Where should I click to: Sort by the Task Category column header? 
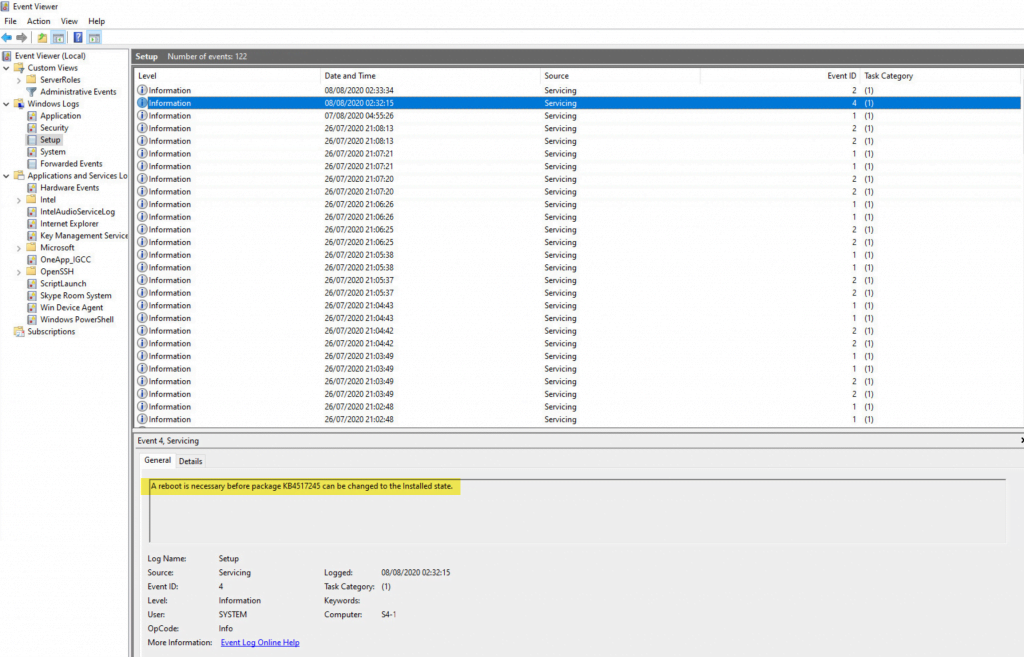click(x=940, y=76)
